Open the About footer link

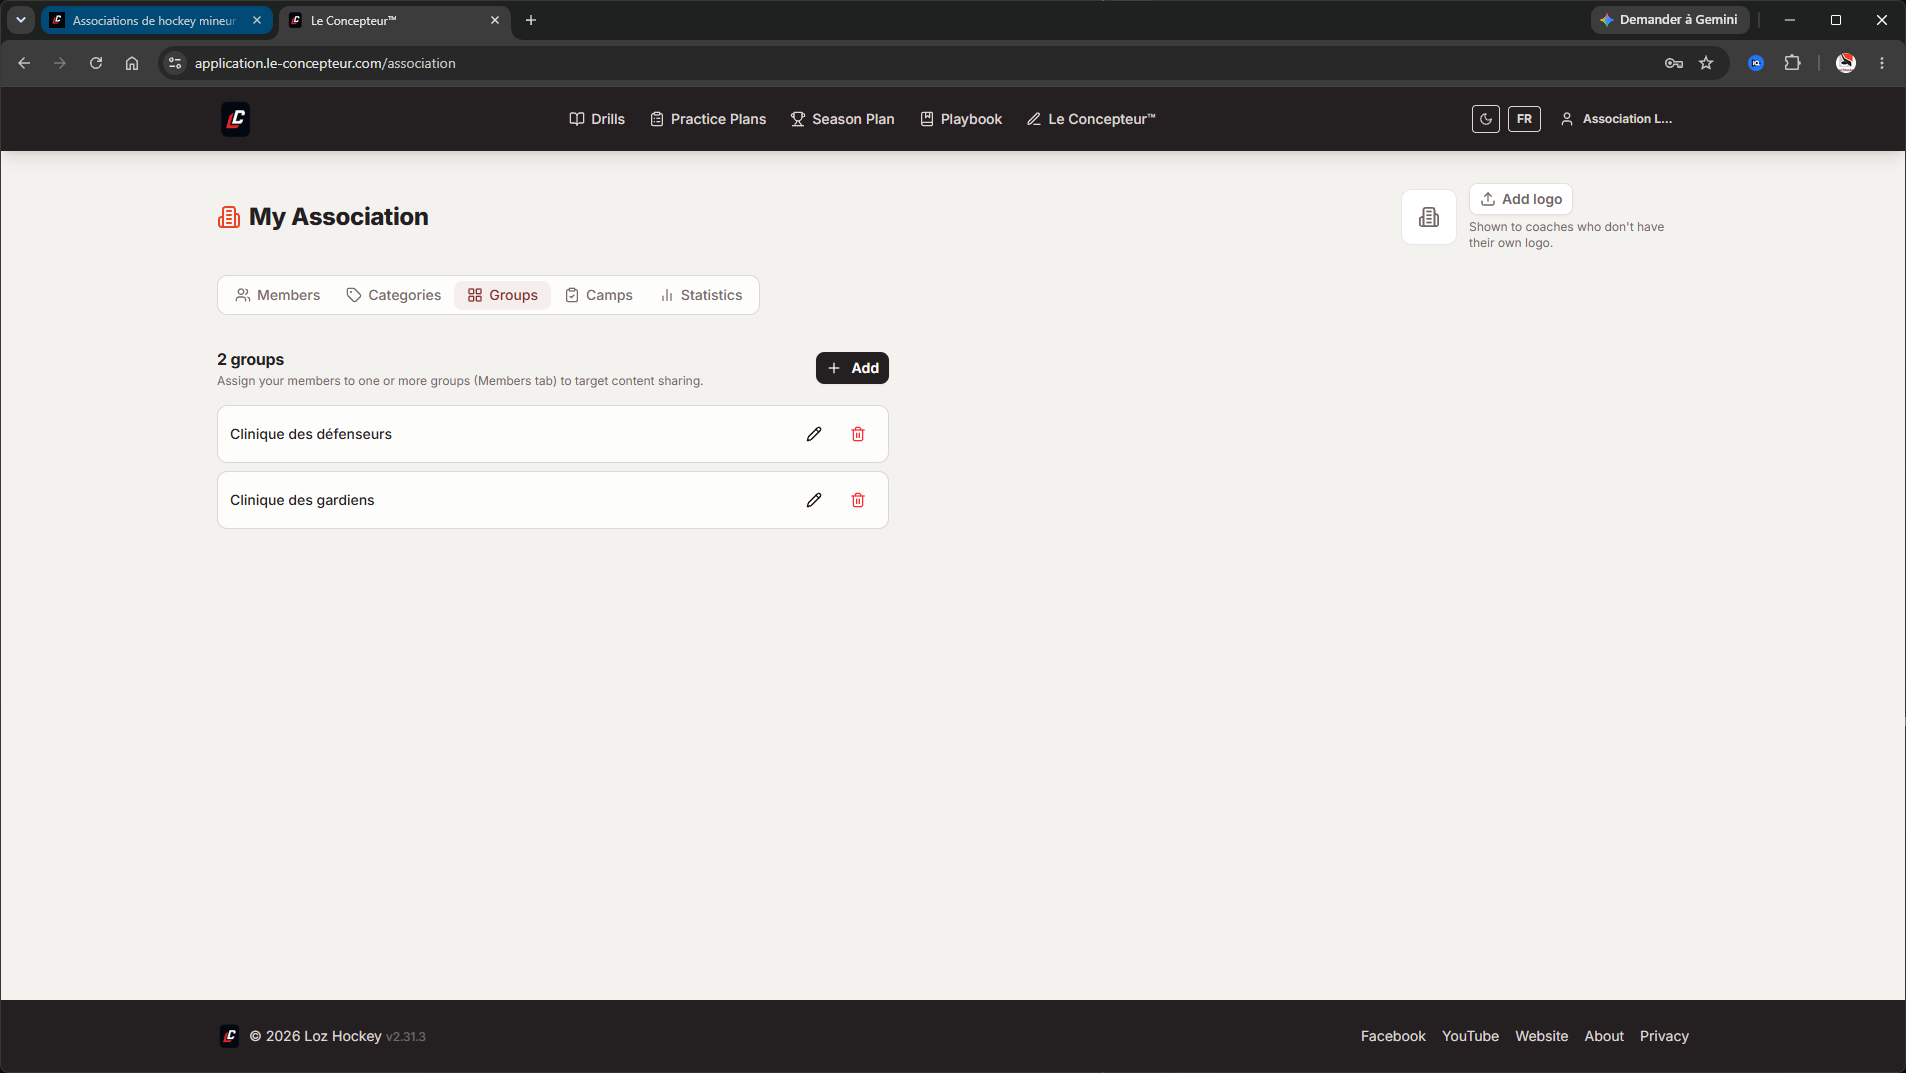(1604, 1036)
